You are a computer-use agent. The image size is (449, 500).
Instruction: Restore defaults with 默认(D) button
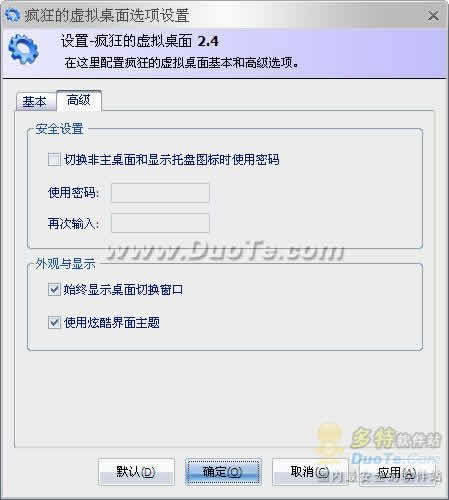pyautogui.click(x=136, y=472)
